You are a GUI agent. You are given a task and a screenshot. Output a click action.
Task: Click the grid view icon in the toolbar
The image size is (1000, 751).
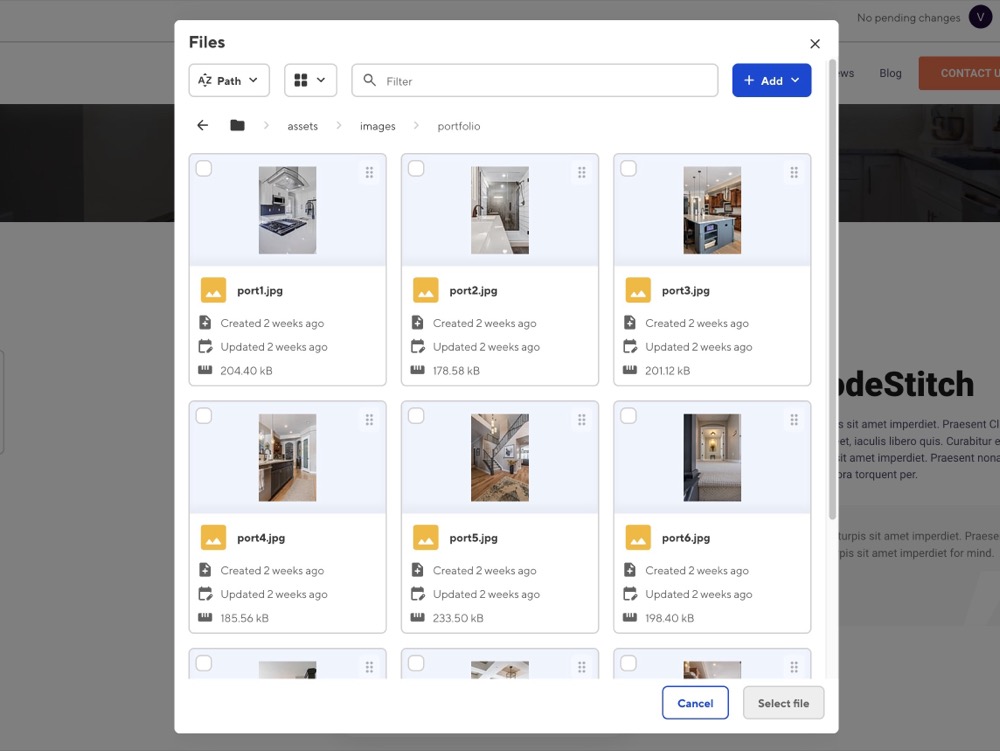coord(301,79)
